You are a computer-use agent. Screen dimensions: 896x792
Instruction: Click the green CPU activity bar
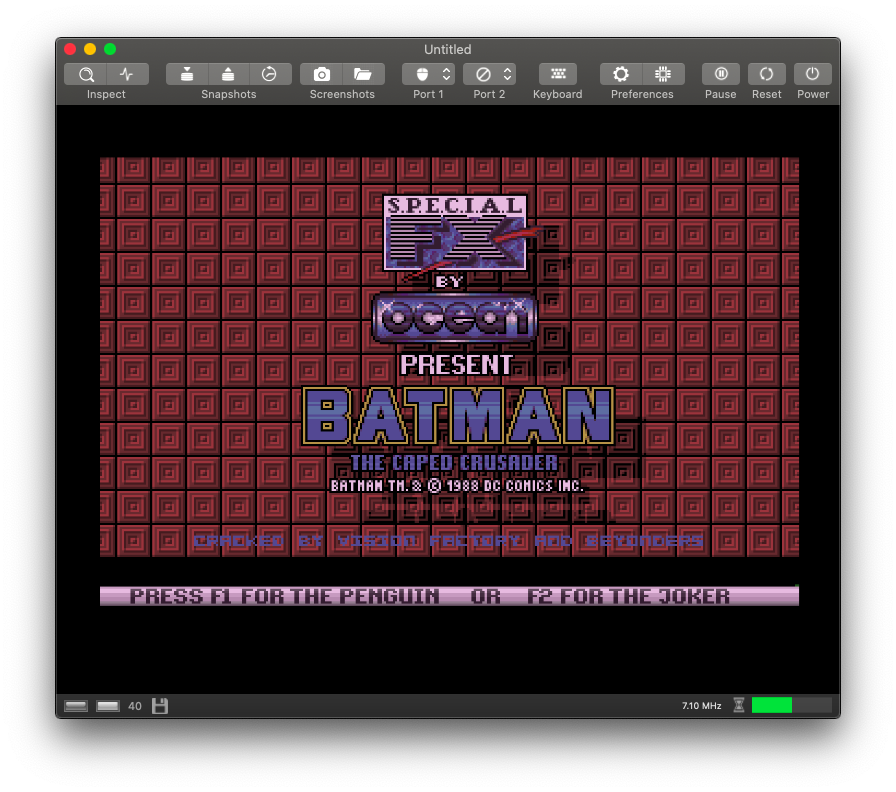(x=772, y=705)
